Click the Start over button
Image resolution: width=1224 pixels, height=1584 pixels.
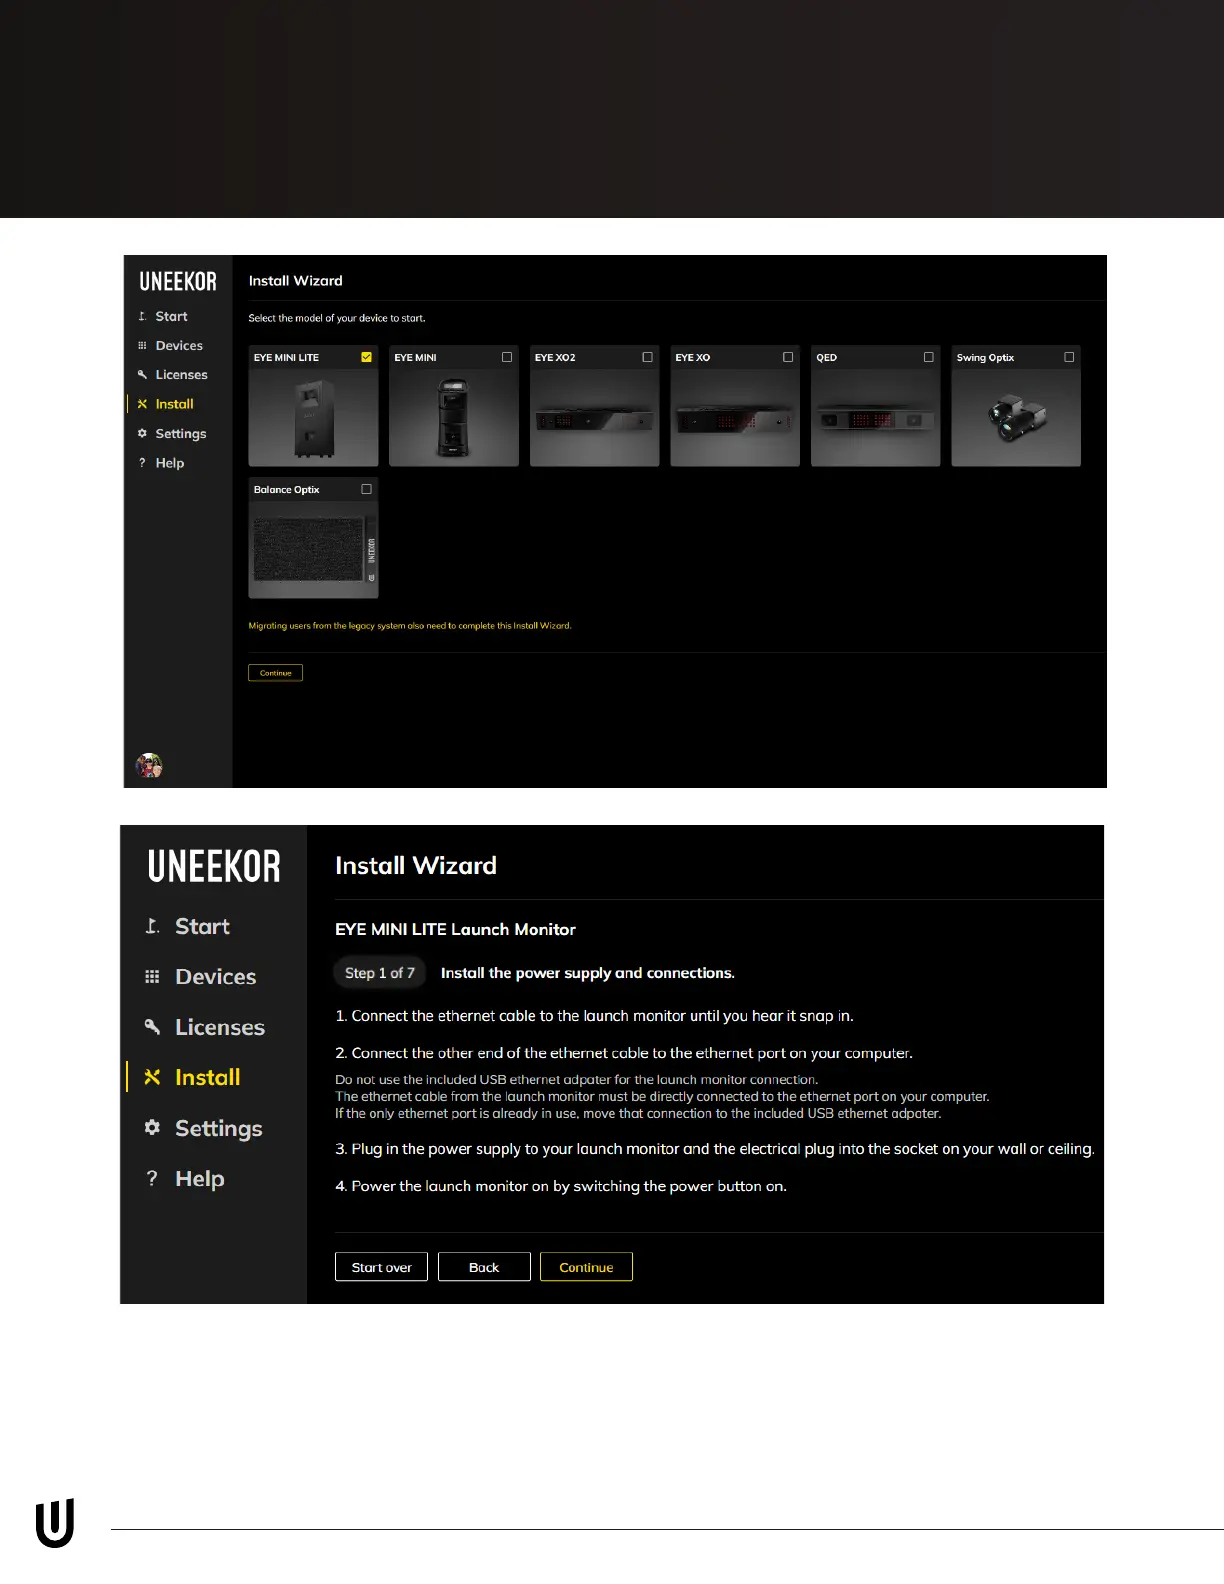(x=381, y=1267)
